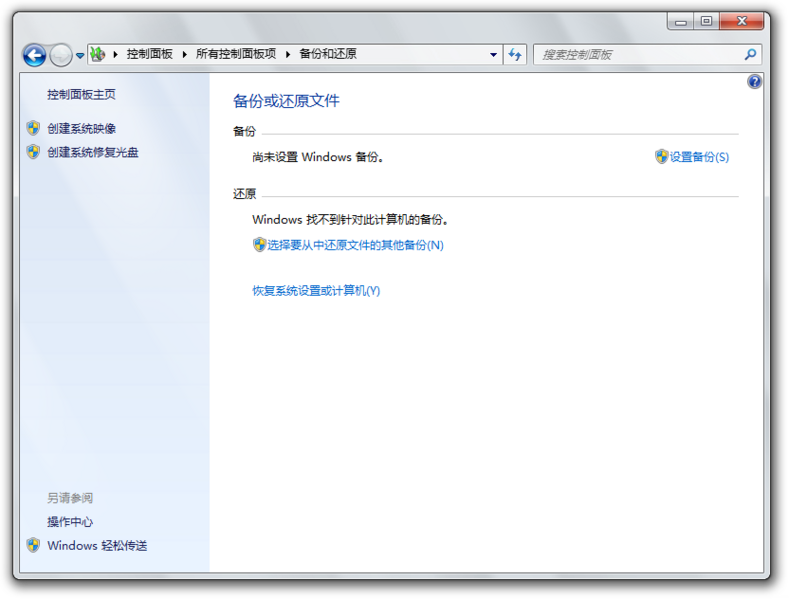Screen dimensions: 789x599
Task: Click shield icon beside 设置备份(S)
Action: point(661,157)
